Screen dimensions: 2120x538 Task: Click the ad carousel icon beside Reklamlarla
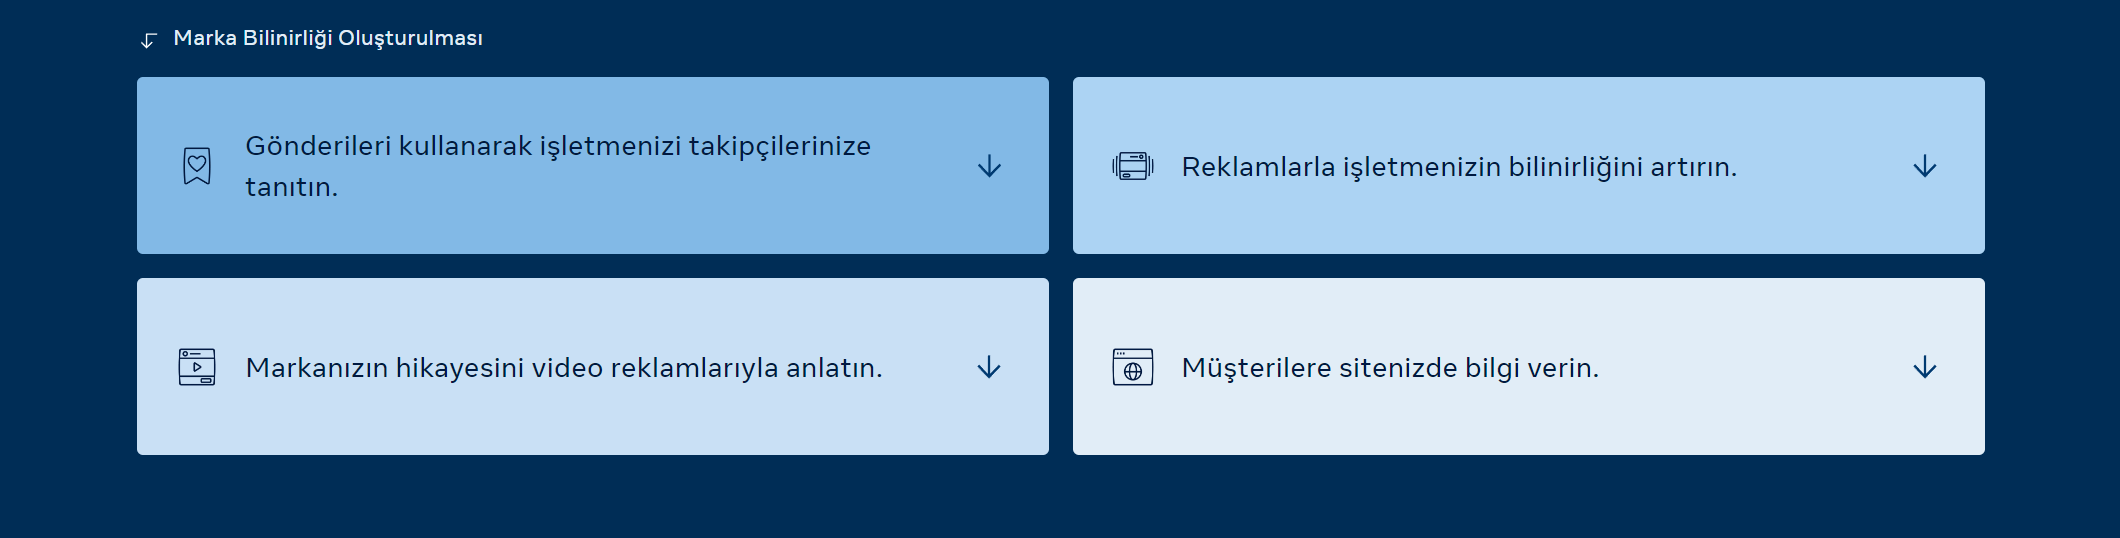tap(1133, 166)
